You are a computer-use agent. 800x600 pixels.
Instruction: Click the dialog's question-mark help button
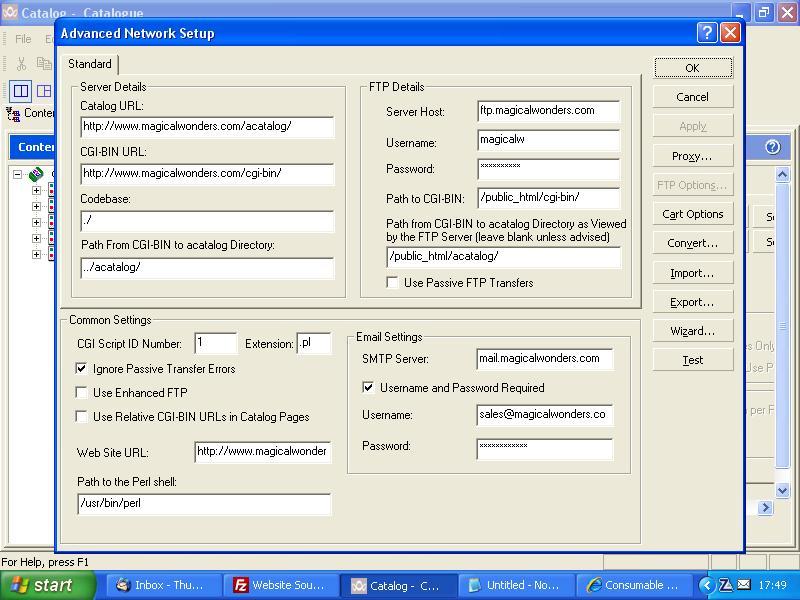(x=707, y=33)
